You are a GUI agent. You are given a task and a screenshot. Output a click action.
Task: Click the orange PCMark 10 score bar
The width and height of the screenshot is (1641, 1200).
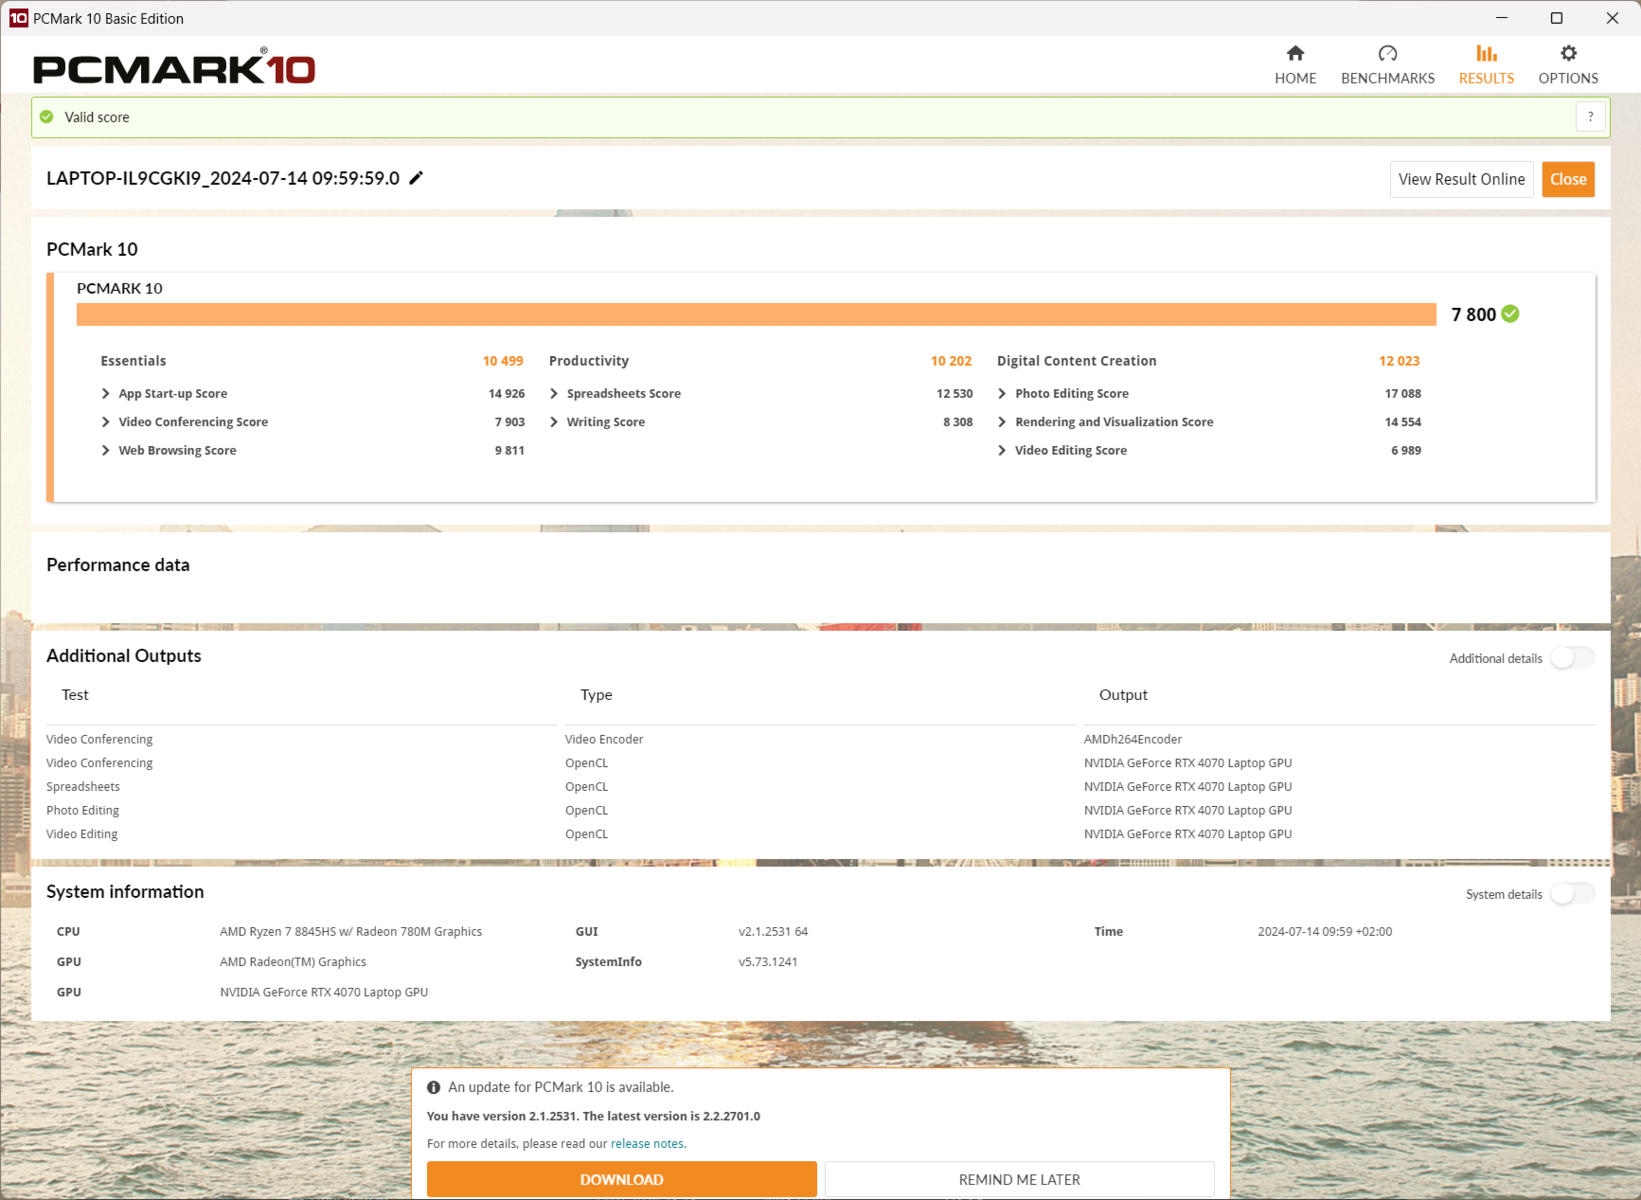(756, 315)
